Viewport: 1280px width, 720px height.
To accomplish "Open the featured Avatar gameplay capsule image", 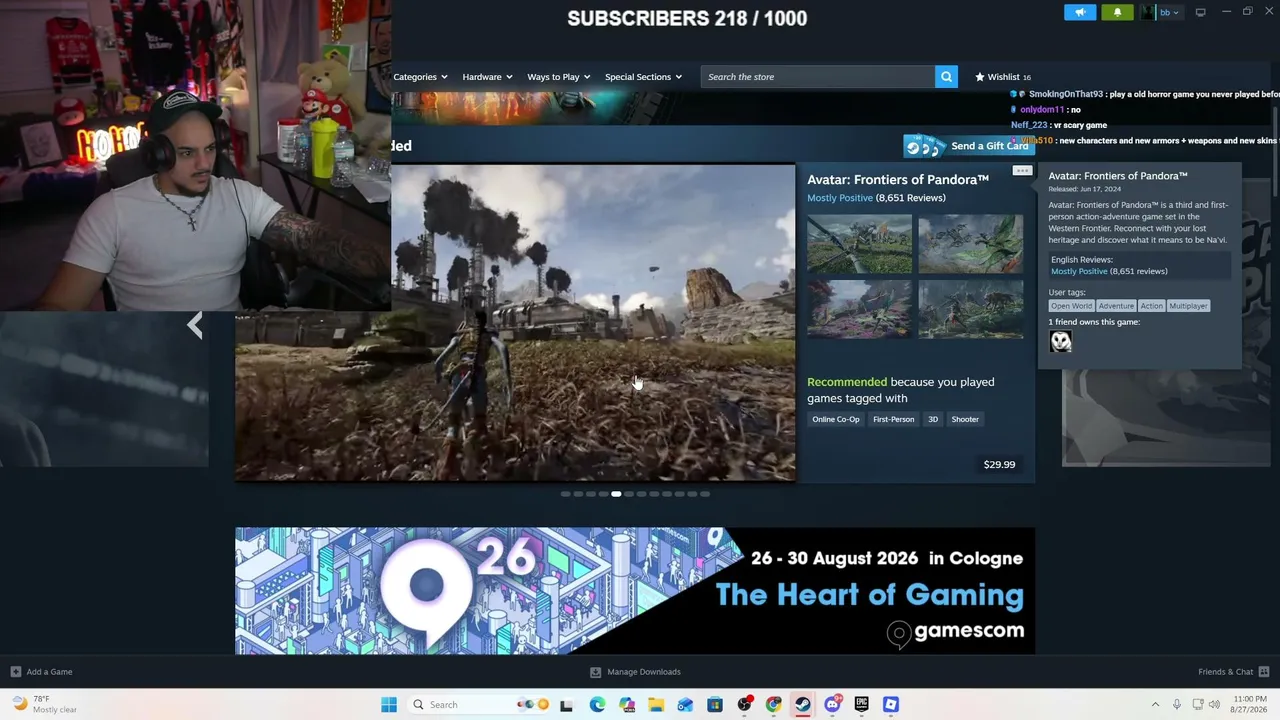I will point(515,322).
